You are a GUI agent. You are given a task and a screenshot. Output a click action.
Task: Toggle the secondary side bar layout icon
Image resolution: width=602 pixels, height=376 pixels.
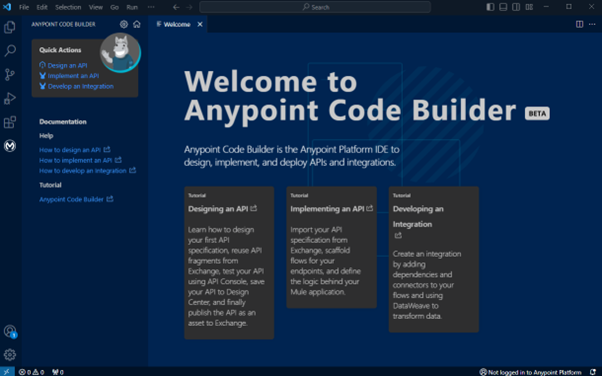(x=516, y=7)
